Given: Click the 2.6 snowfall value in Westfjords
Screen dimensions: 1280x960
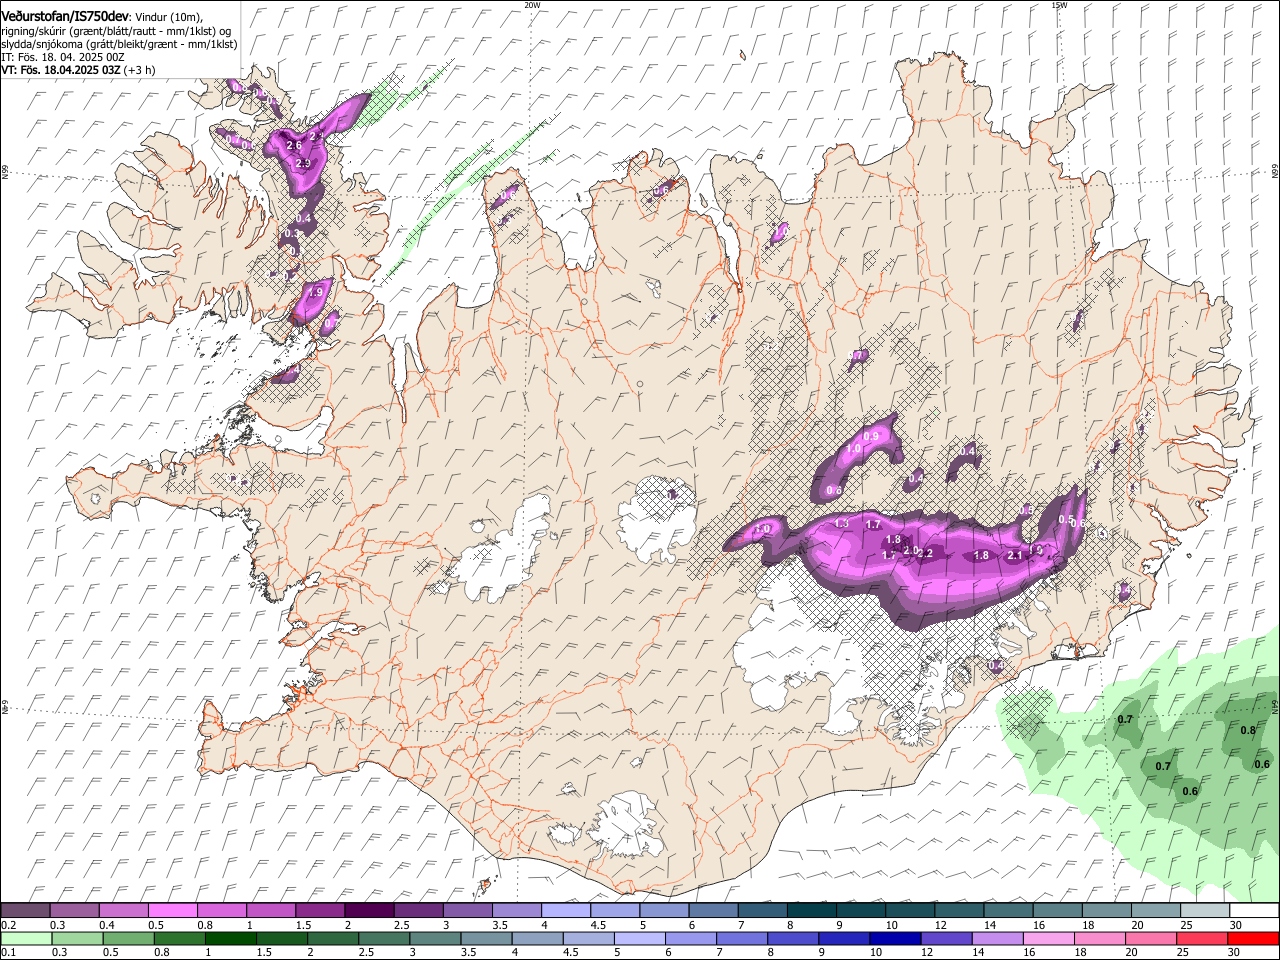Looking at the screenshot, I should tap(294, 146).
